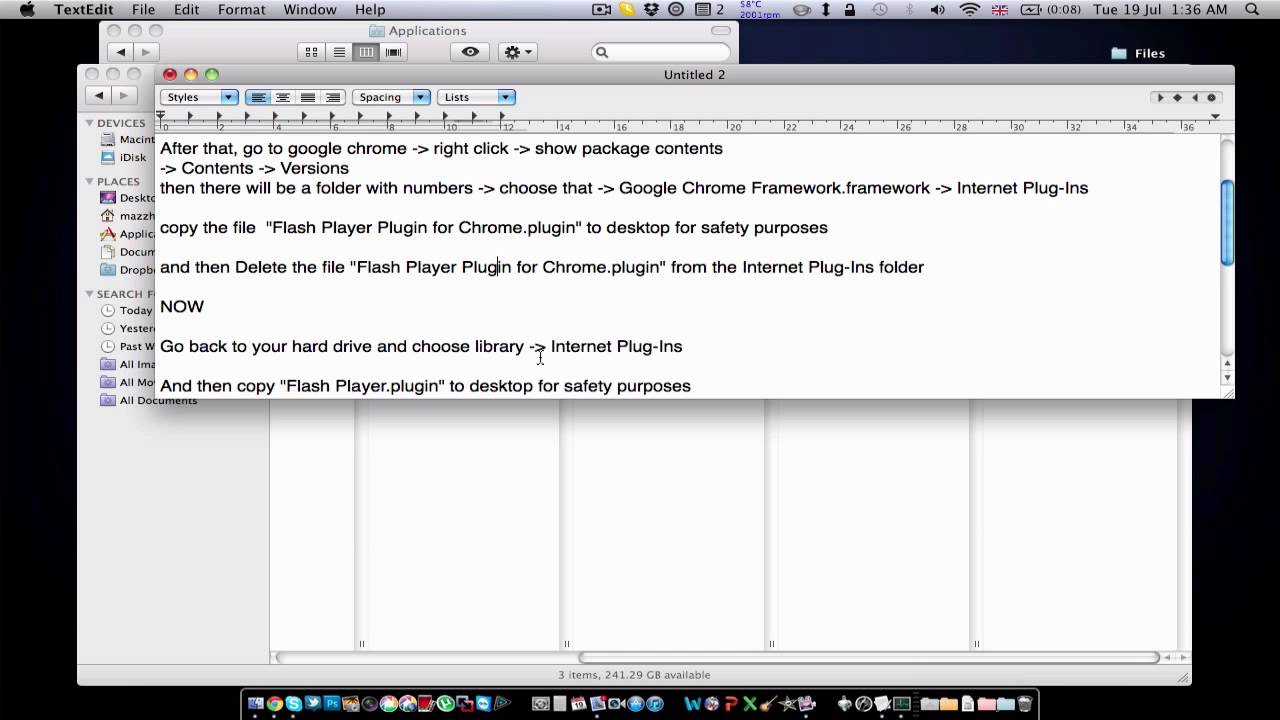This screenshot has height=720, width=1280.
Task: Click the word NOW in document
Action: (182, 307)
